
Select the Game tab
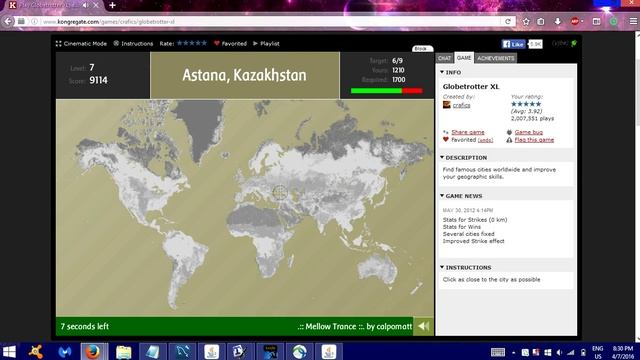click(x=464, y=58)
